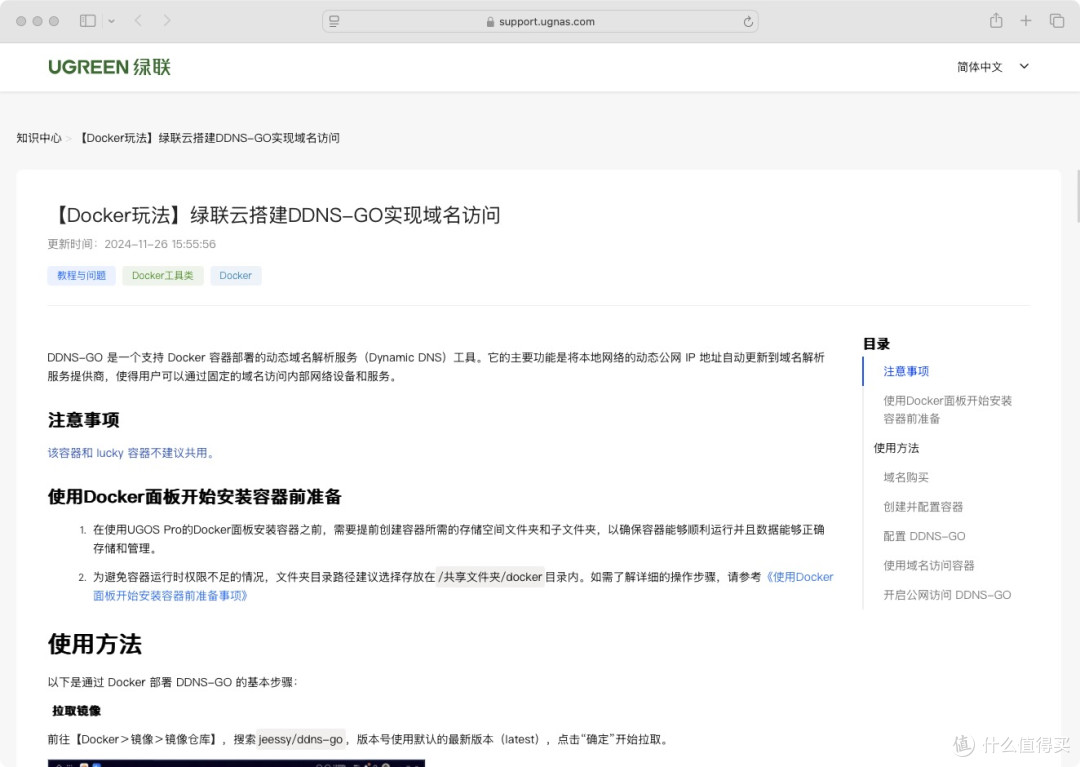Viewport: 1080px width, 767px height.
Task: Jump to 使用方法 in the 目录
Action: [x=896, y=448]
